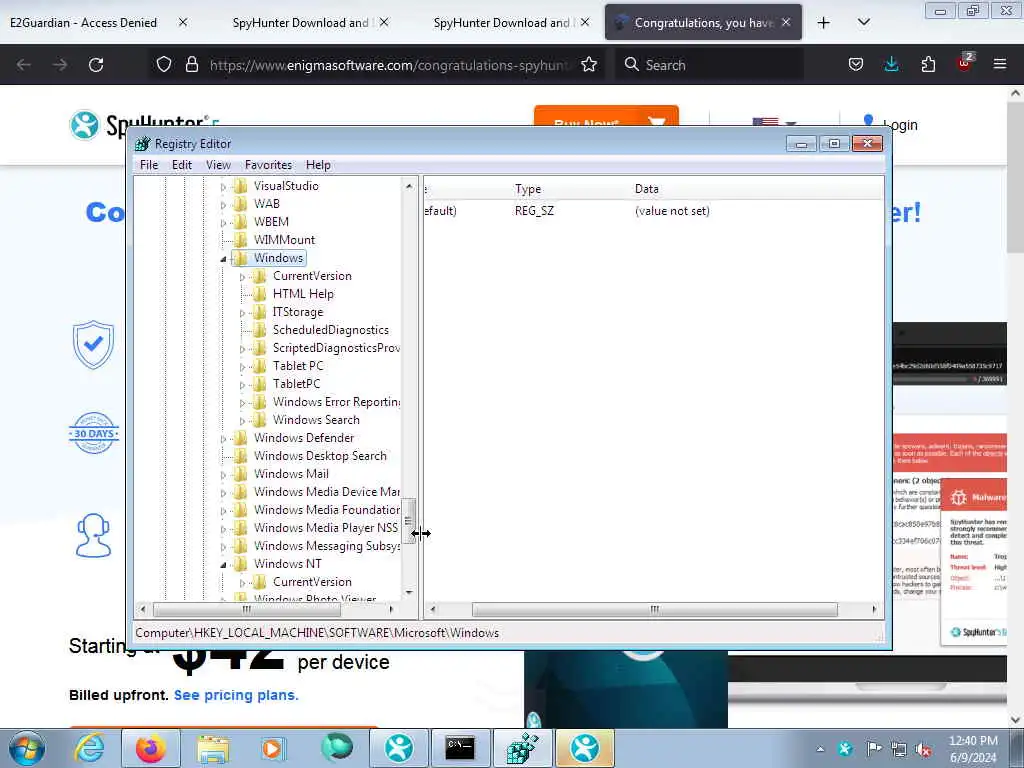Click the registry tree vertical scrollbar thumb

tap(409, 520)
